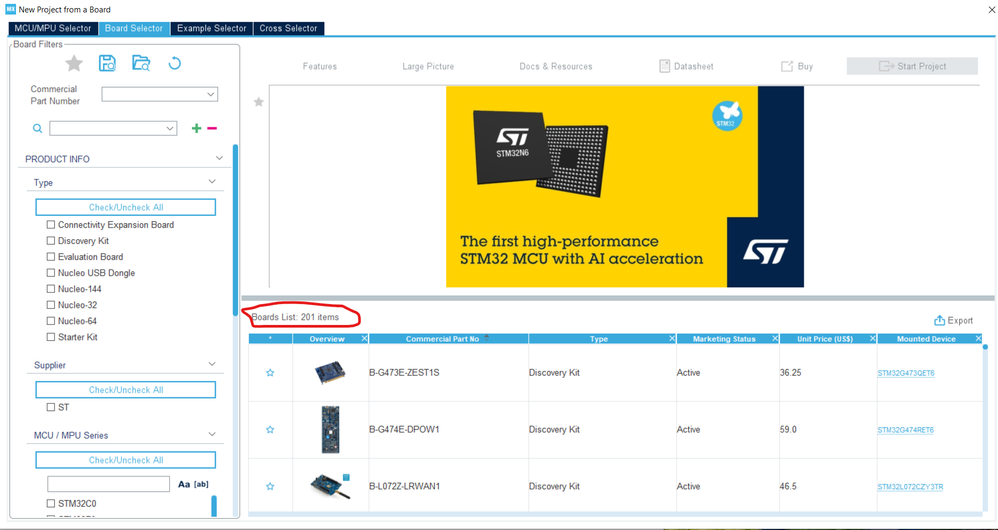The image size is (998, 530).
Task: Collapse the MCU / MPU Series group
Action: (x=213, y=435)
